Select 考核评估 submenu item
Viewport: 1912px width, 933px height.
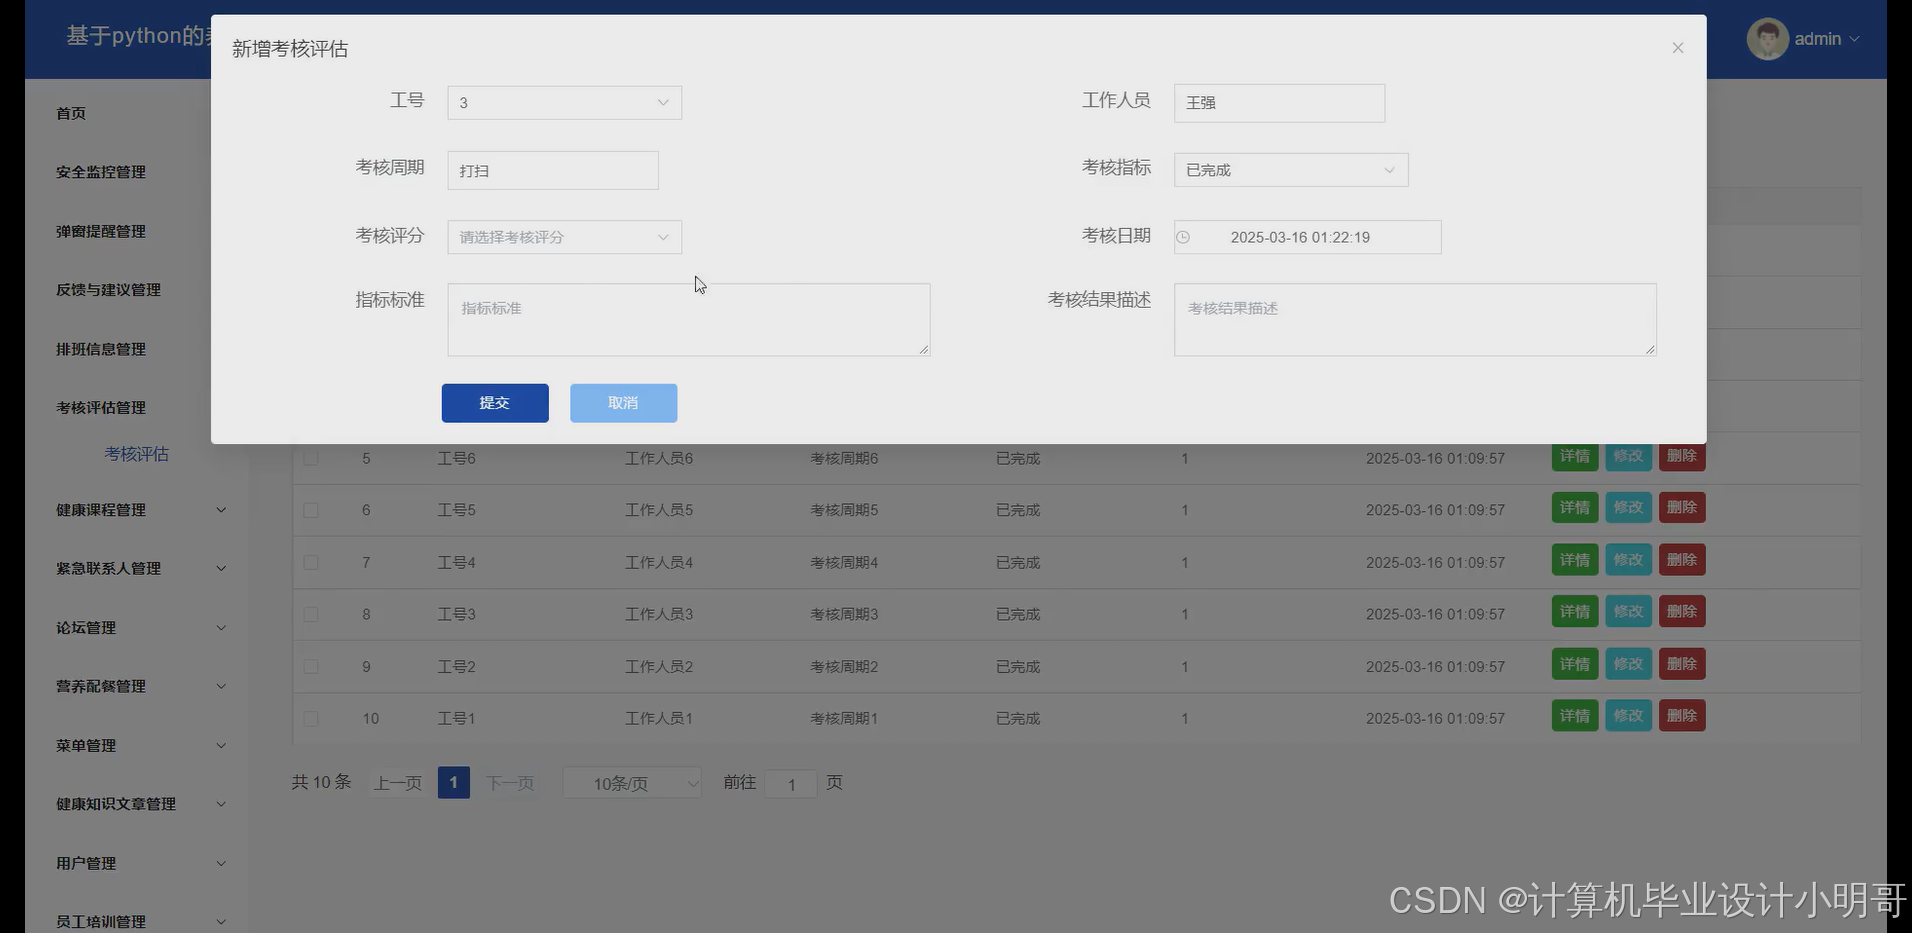(x=136, y=453)
